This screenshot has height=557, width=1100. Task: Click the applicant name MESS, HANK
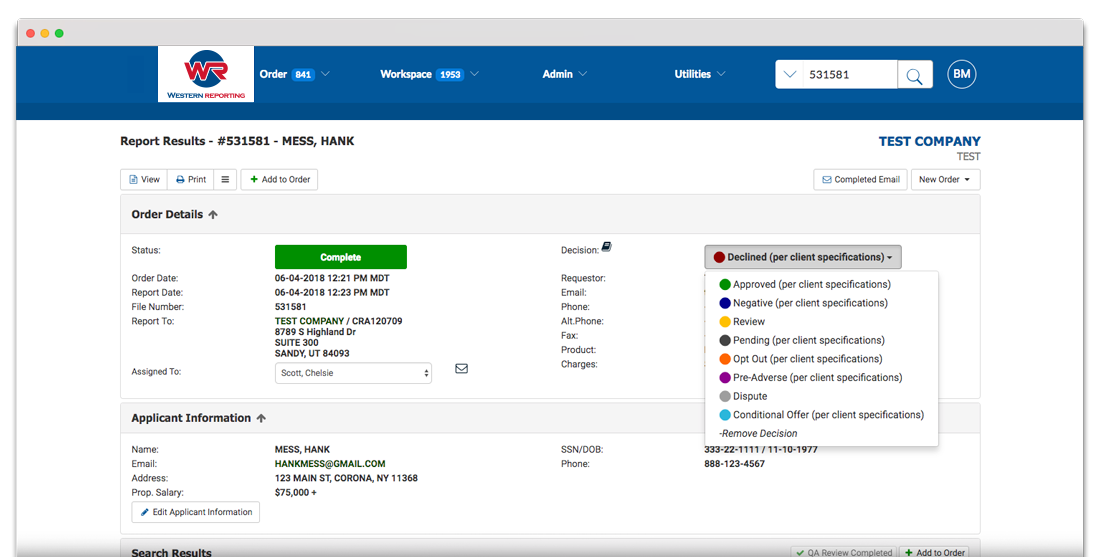(302, 450)
